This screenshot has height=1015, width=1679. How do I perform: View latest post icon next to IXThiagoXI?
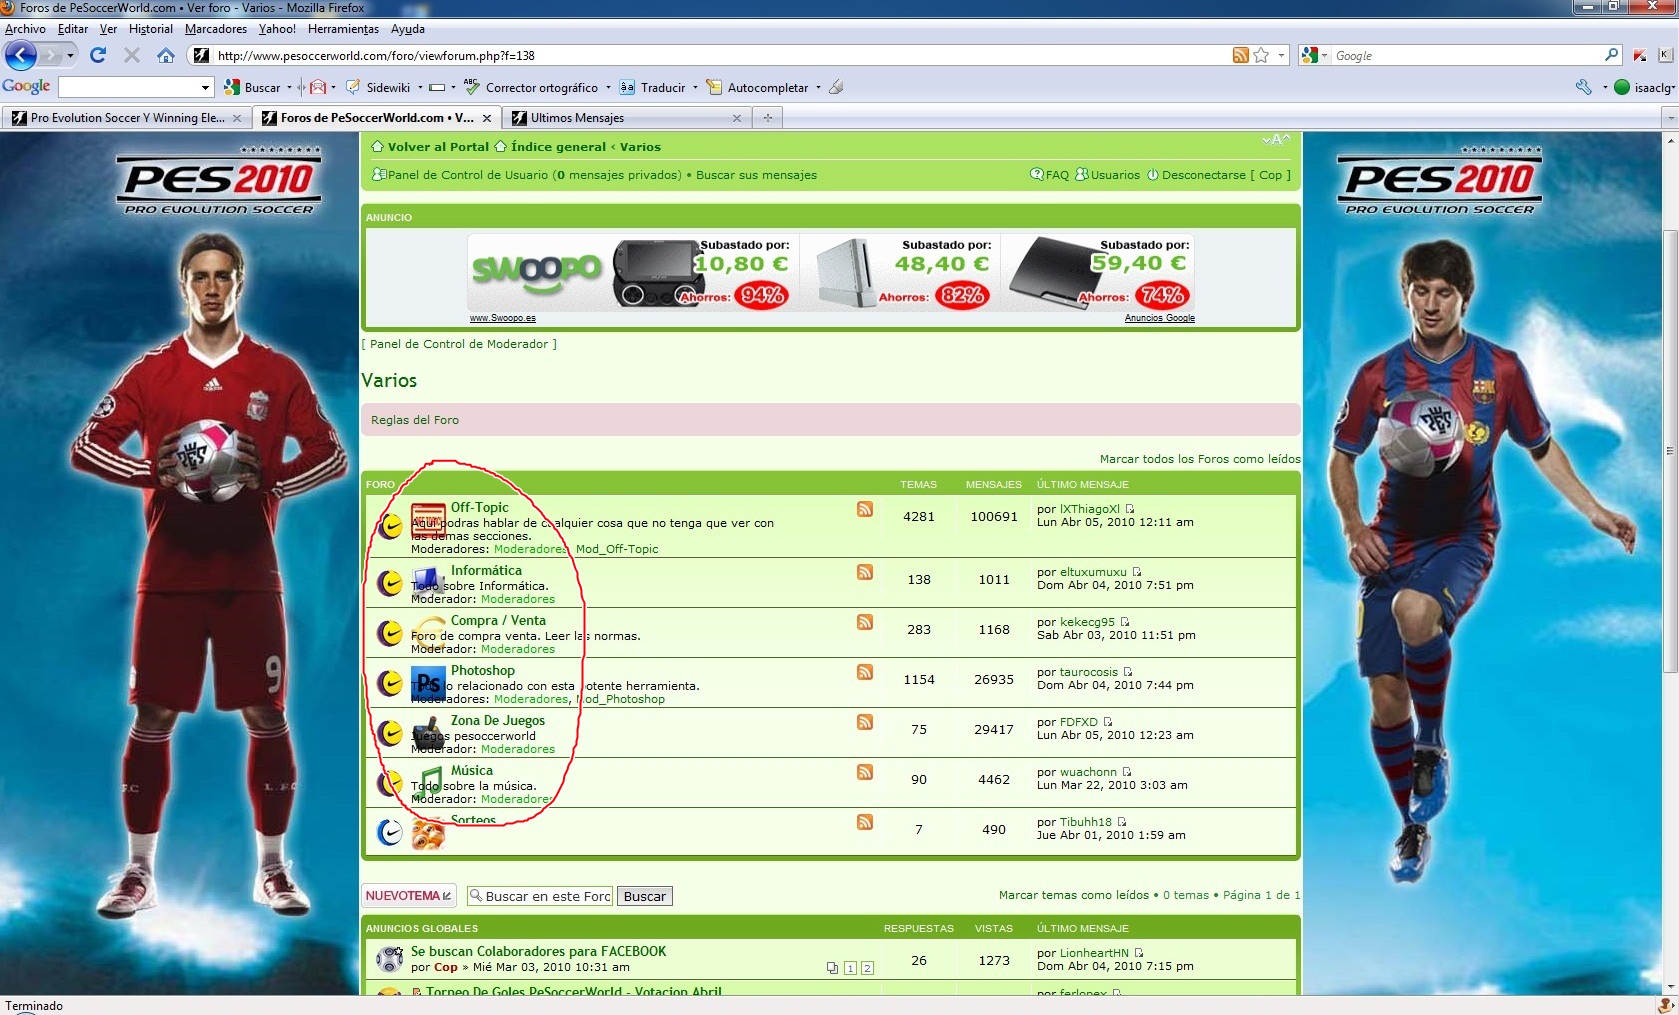click(x=1130, y=509)
